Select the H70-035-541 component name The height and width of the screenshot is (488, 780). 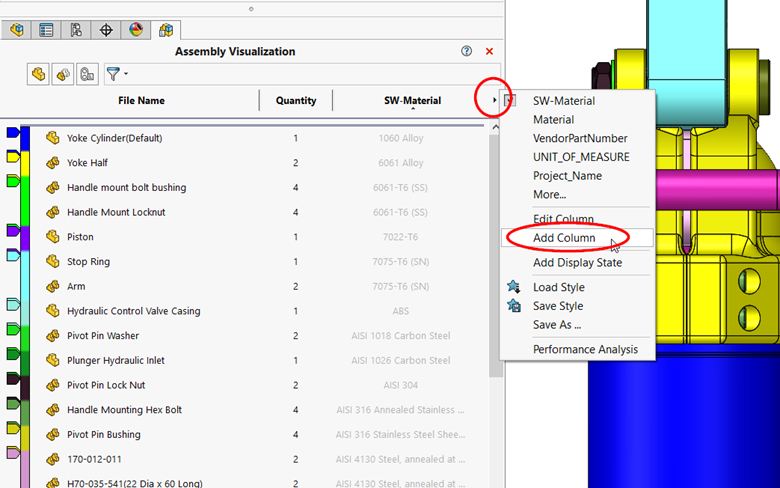135,483
